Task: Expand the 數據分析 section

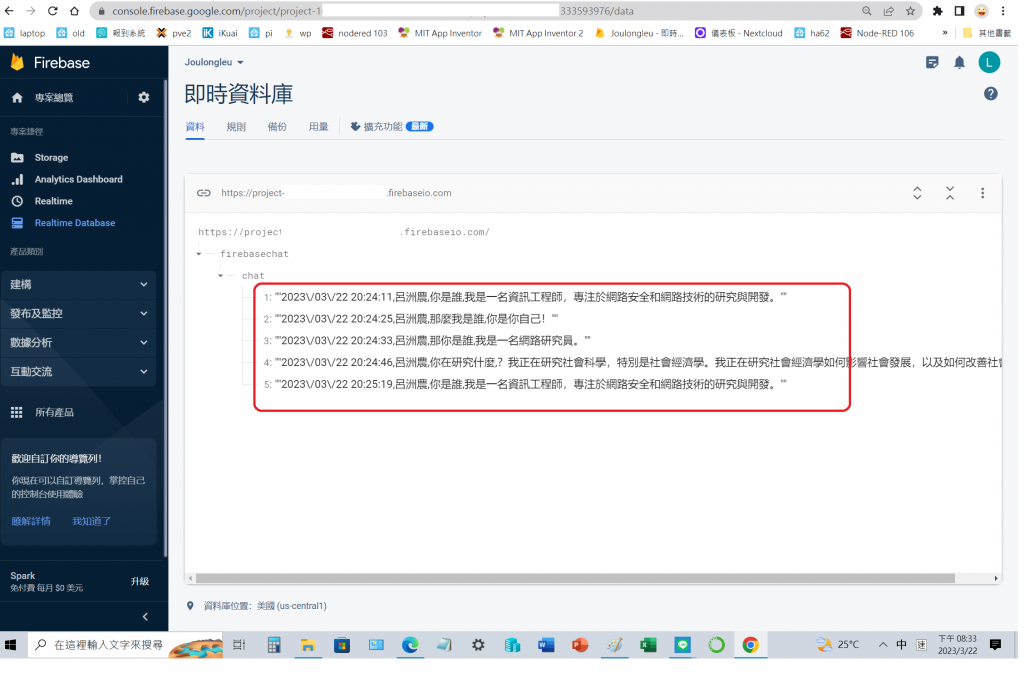Action: click(x=78, y=342)
